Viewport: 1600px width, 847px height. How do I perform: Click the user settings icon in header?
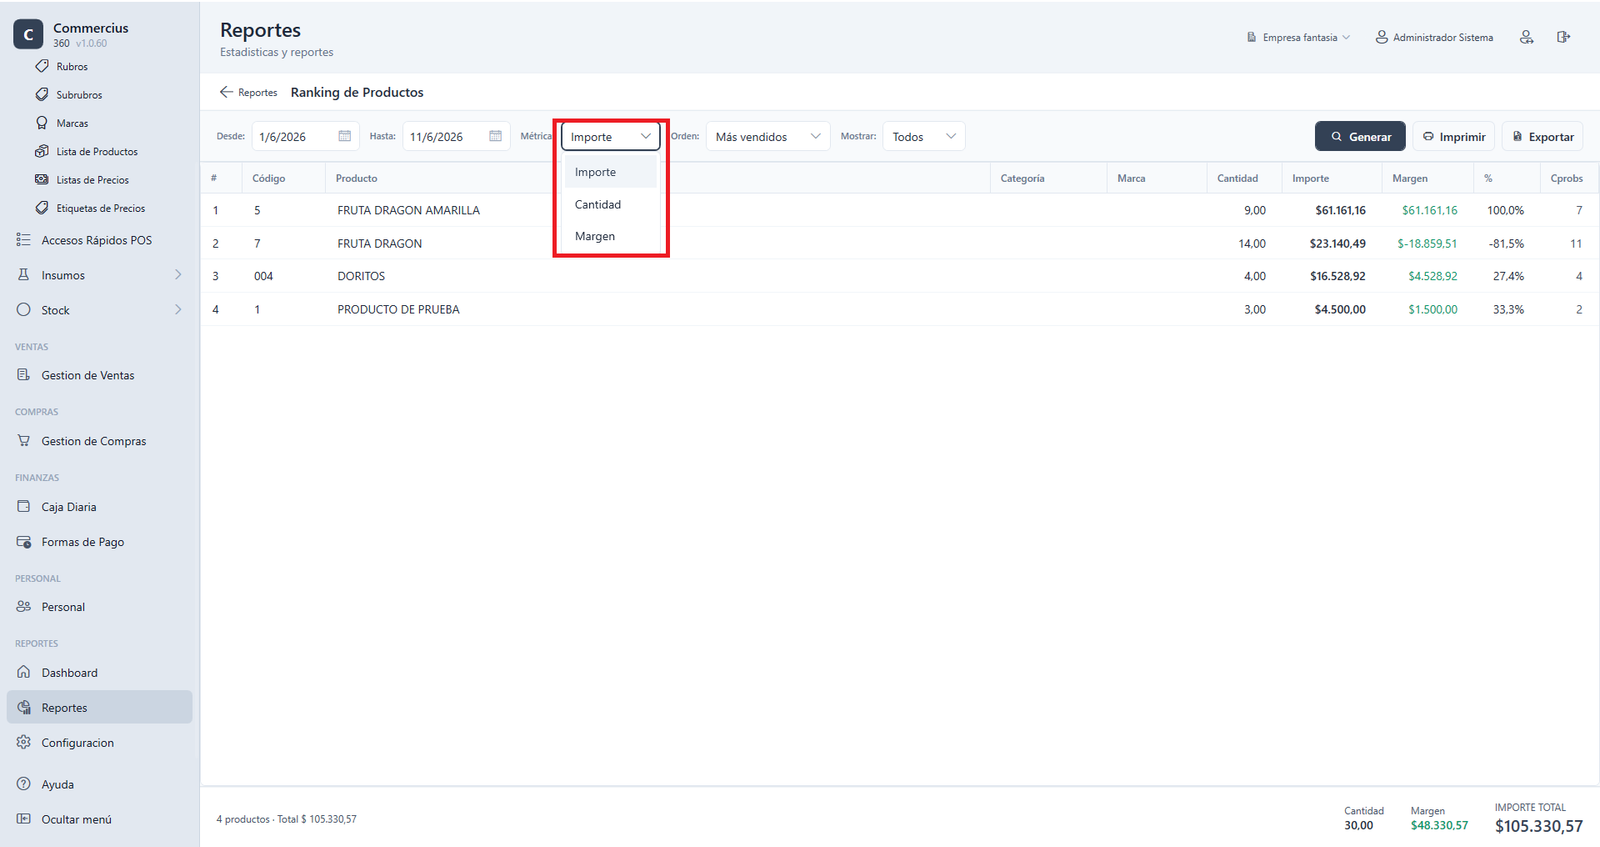pyautogui.click(x=1526, y=37)
